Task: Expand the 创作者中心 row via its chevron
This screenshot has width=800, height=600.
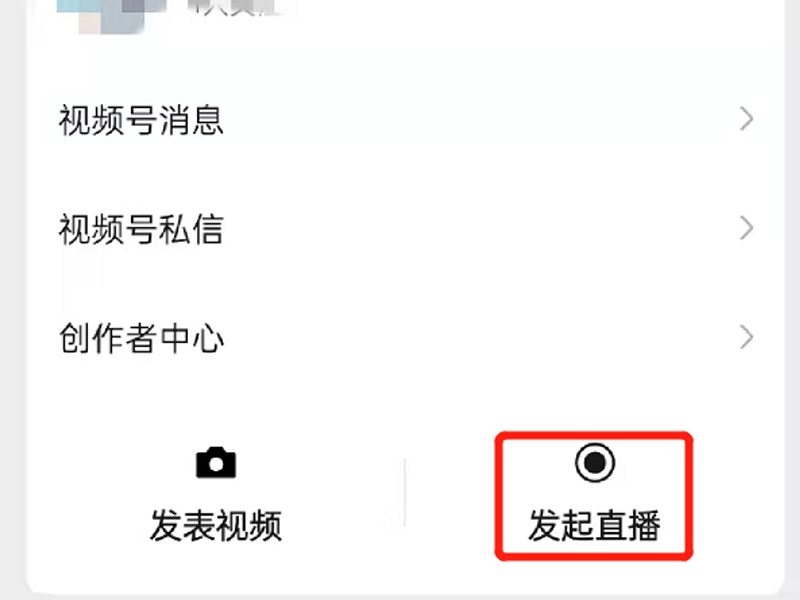Action: [746, 337]
